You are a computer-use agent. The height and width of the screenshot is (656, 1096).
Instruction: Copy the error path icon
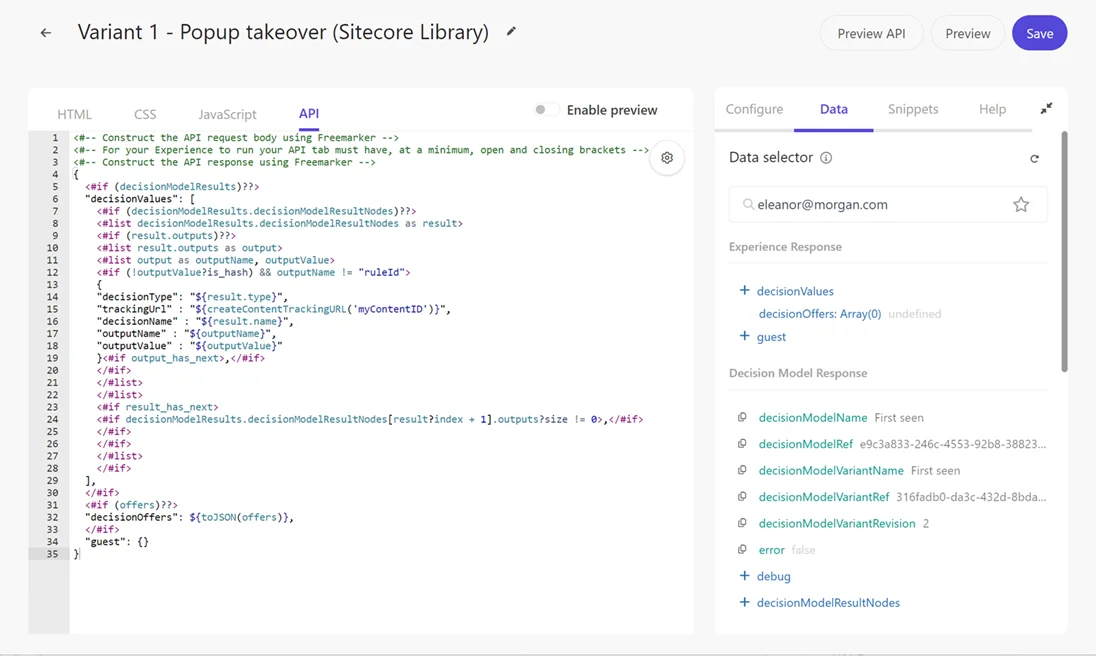coord(742,550)
